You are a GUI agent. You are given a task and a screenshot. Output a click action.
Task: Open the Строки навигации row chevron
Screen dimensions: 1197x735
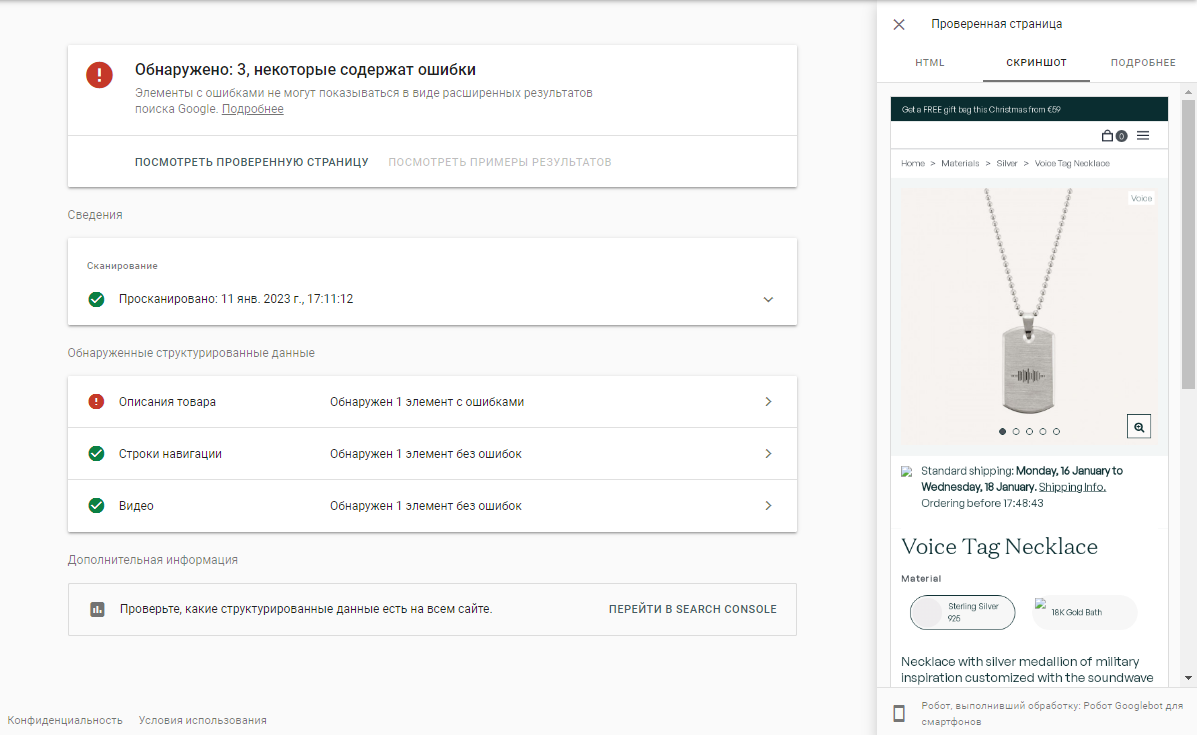[x=768, y=454]
